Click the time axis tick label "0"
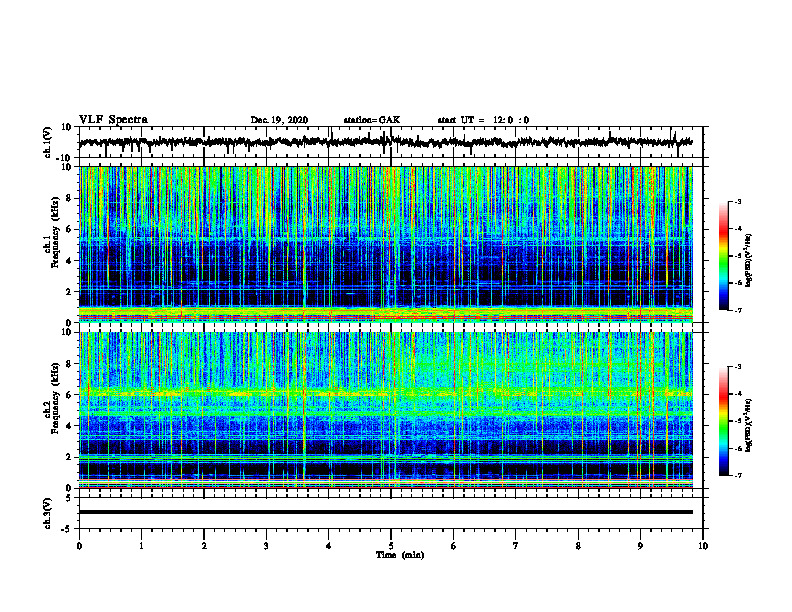The image size is (792, 612). point(79,546)
